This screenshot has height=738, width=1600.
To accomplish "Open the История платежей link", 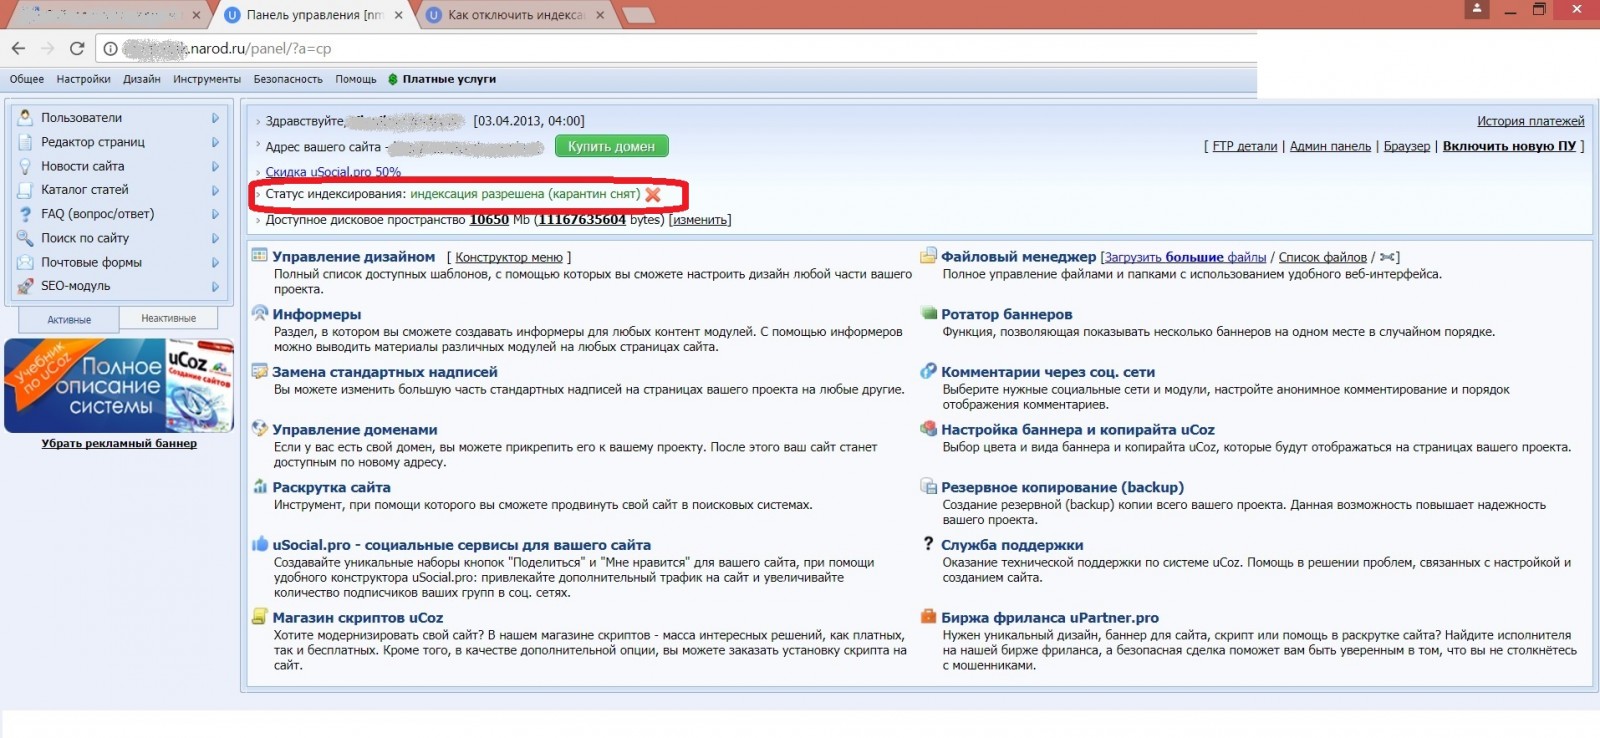I will pyautogui.click(x=1530, y=121).
